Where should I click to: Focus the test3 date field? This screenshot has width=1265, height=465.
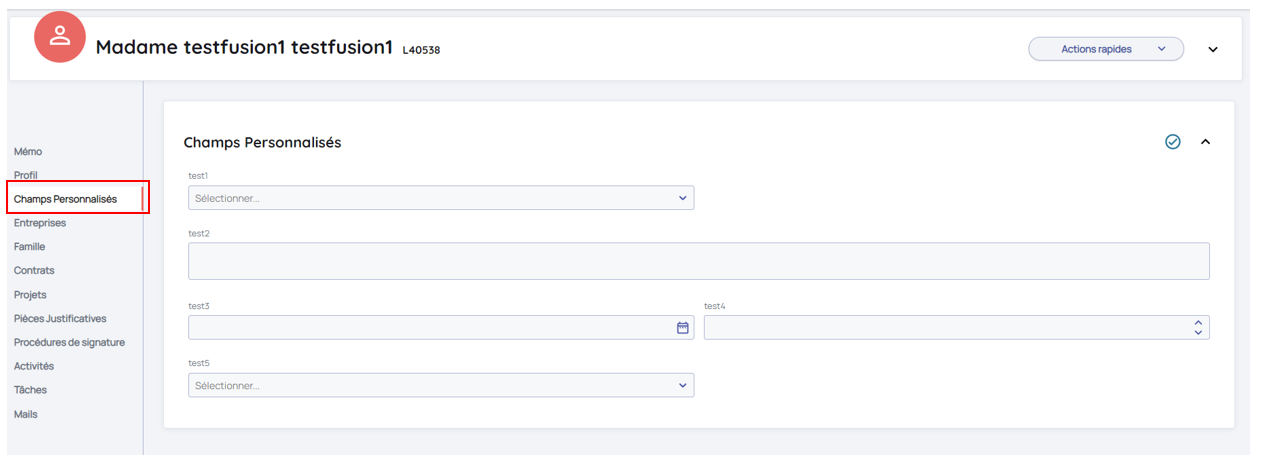[x=430, y=327]
